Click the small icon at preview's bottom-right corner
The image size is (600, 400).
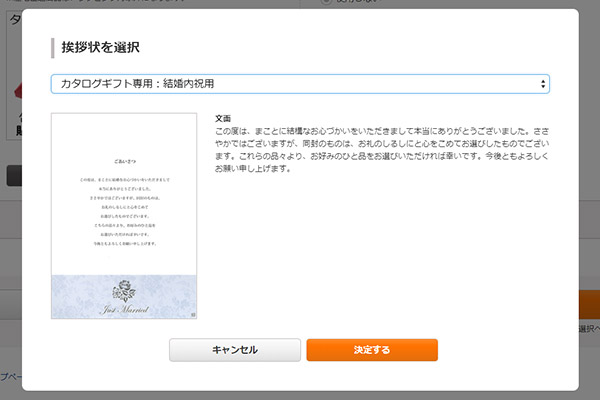tap(194, 314)
